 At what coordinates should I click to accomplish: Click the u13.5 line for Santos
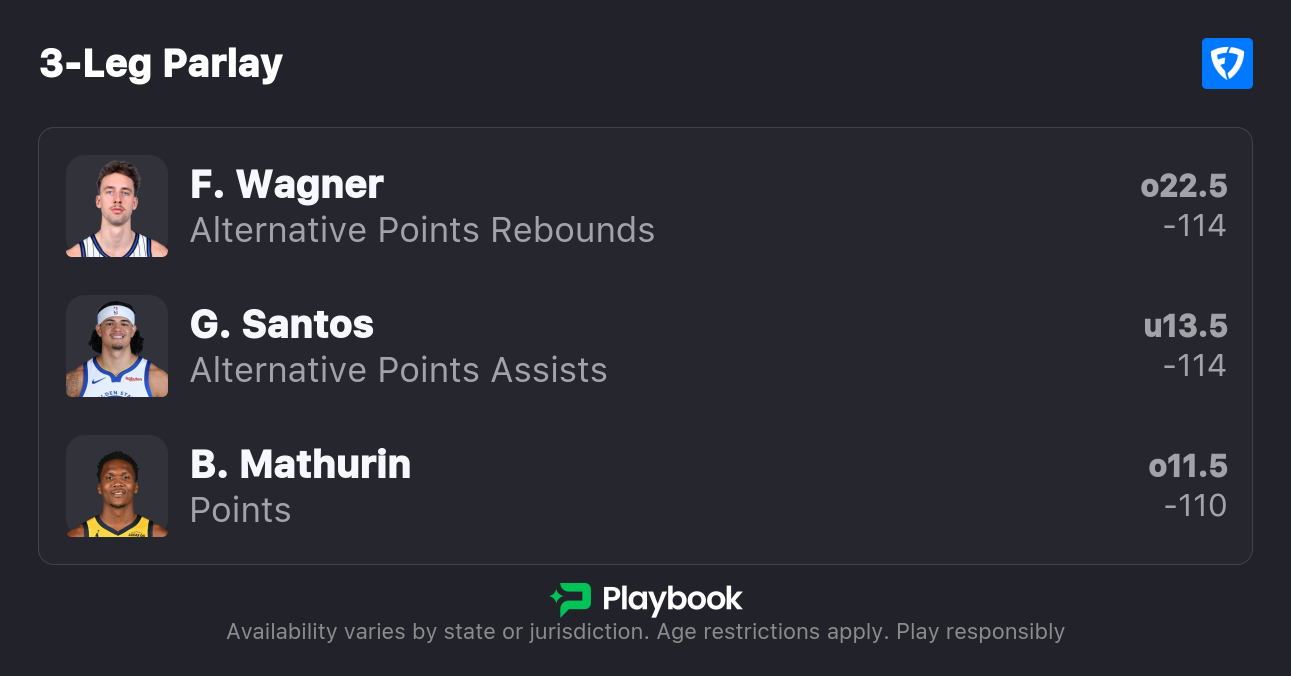pyautogui.click(x=1185, y=326)
